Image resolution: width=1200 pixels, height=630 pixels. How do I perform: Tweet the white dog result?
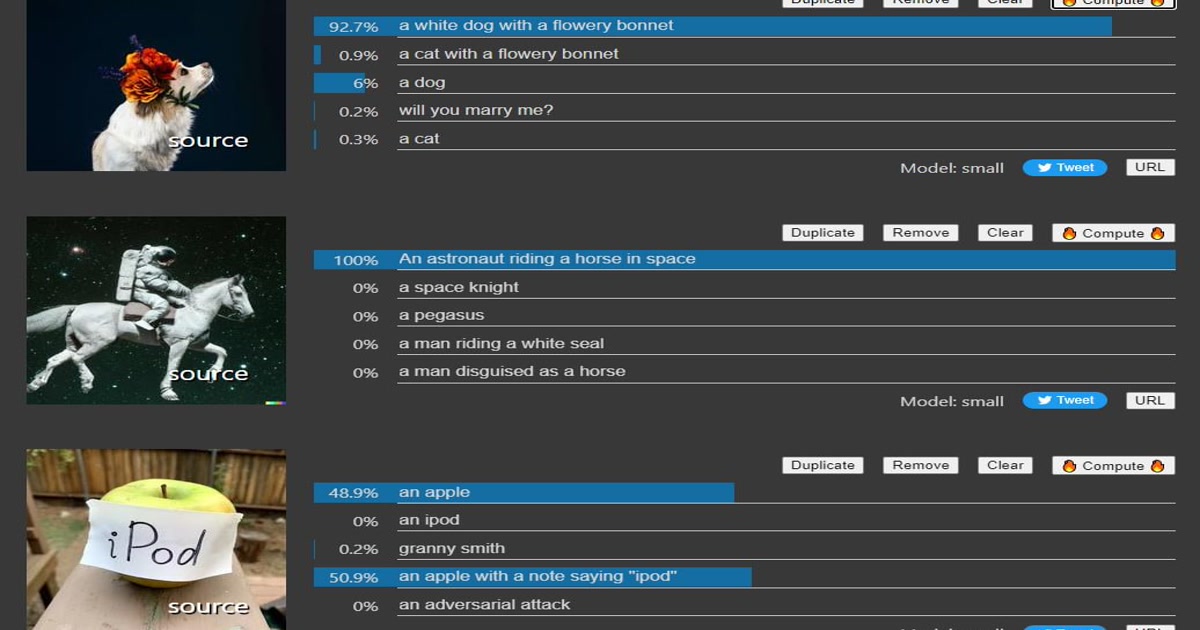pyautogui.click(x=1064, y=168)
